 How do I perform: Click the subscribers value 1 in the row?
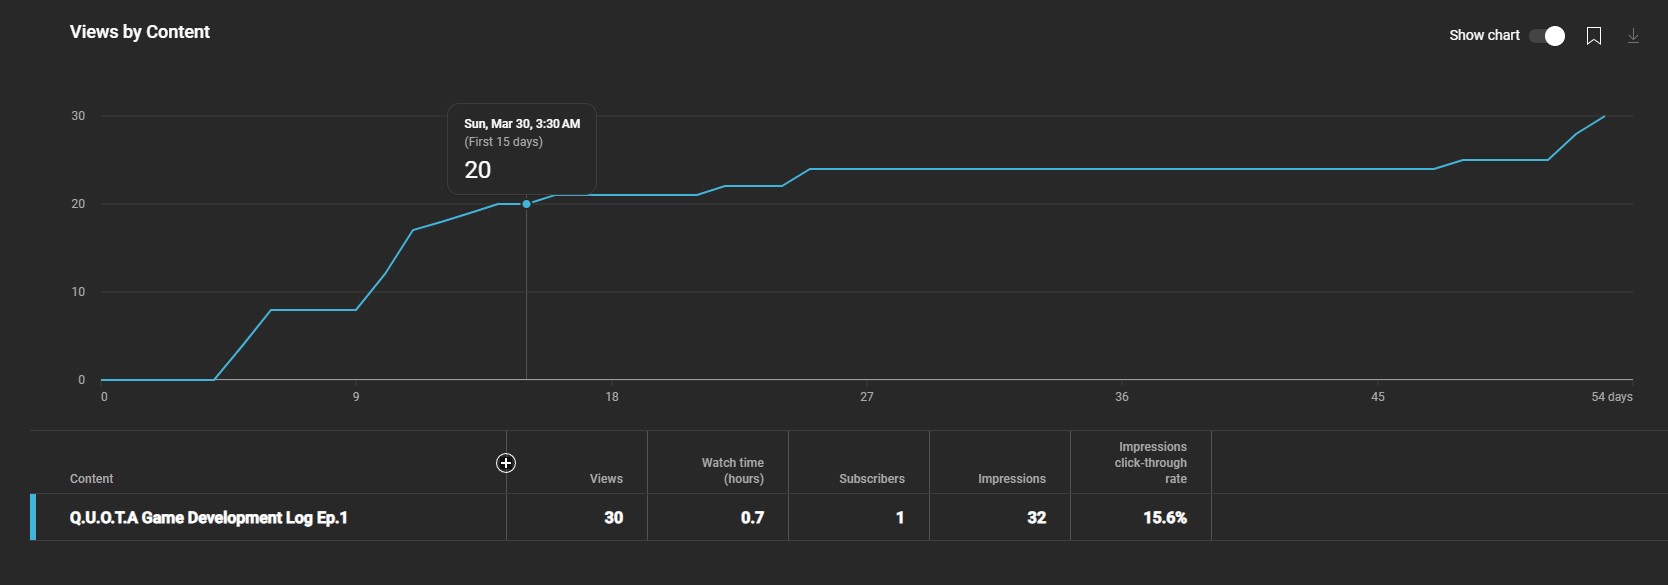click(x=899, y=518)
